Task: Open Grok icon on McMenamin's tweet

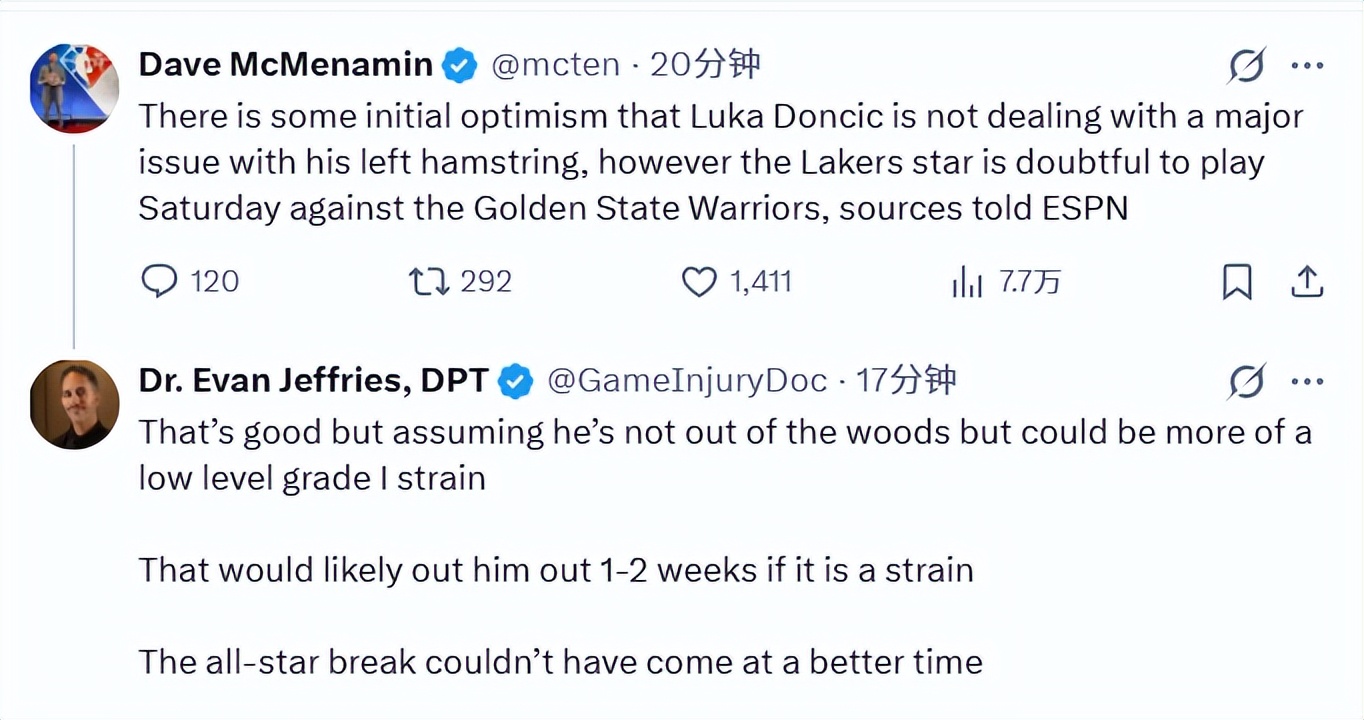Action: tap(1247, 66)
